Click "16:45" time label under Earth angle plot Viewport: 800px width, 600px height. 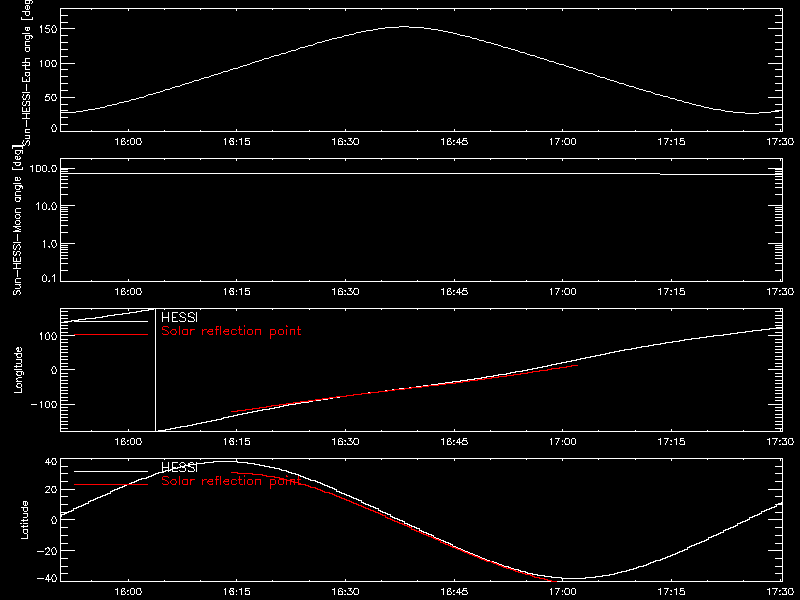point(454,142)
